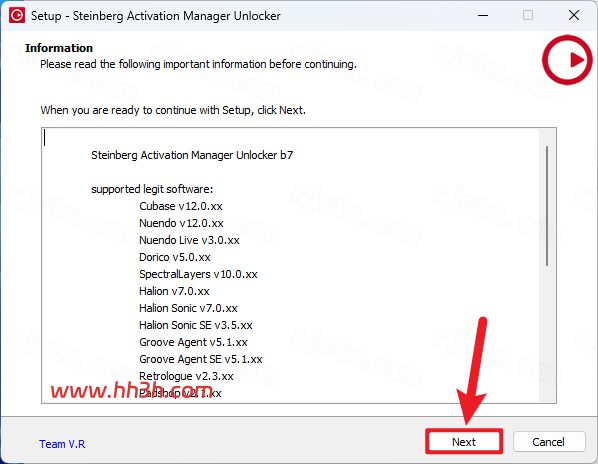Click the Nuendo Live v3.0.xx entry
The image size is (598, 464).
coord(189,240)
